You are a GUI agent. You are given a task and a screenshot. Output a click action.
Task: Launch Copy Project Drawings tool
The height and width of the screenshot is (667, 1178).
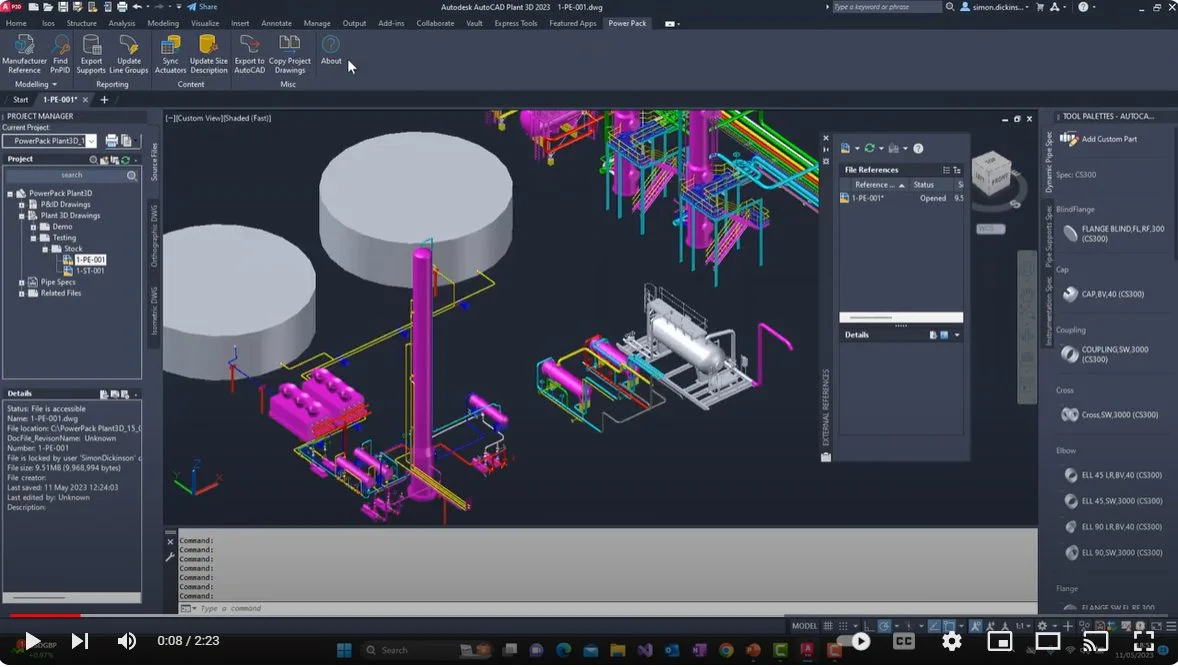click(289, 54)
